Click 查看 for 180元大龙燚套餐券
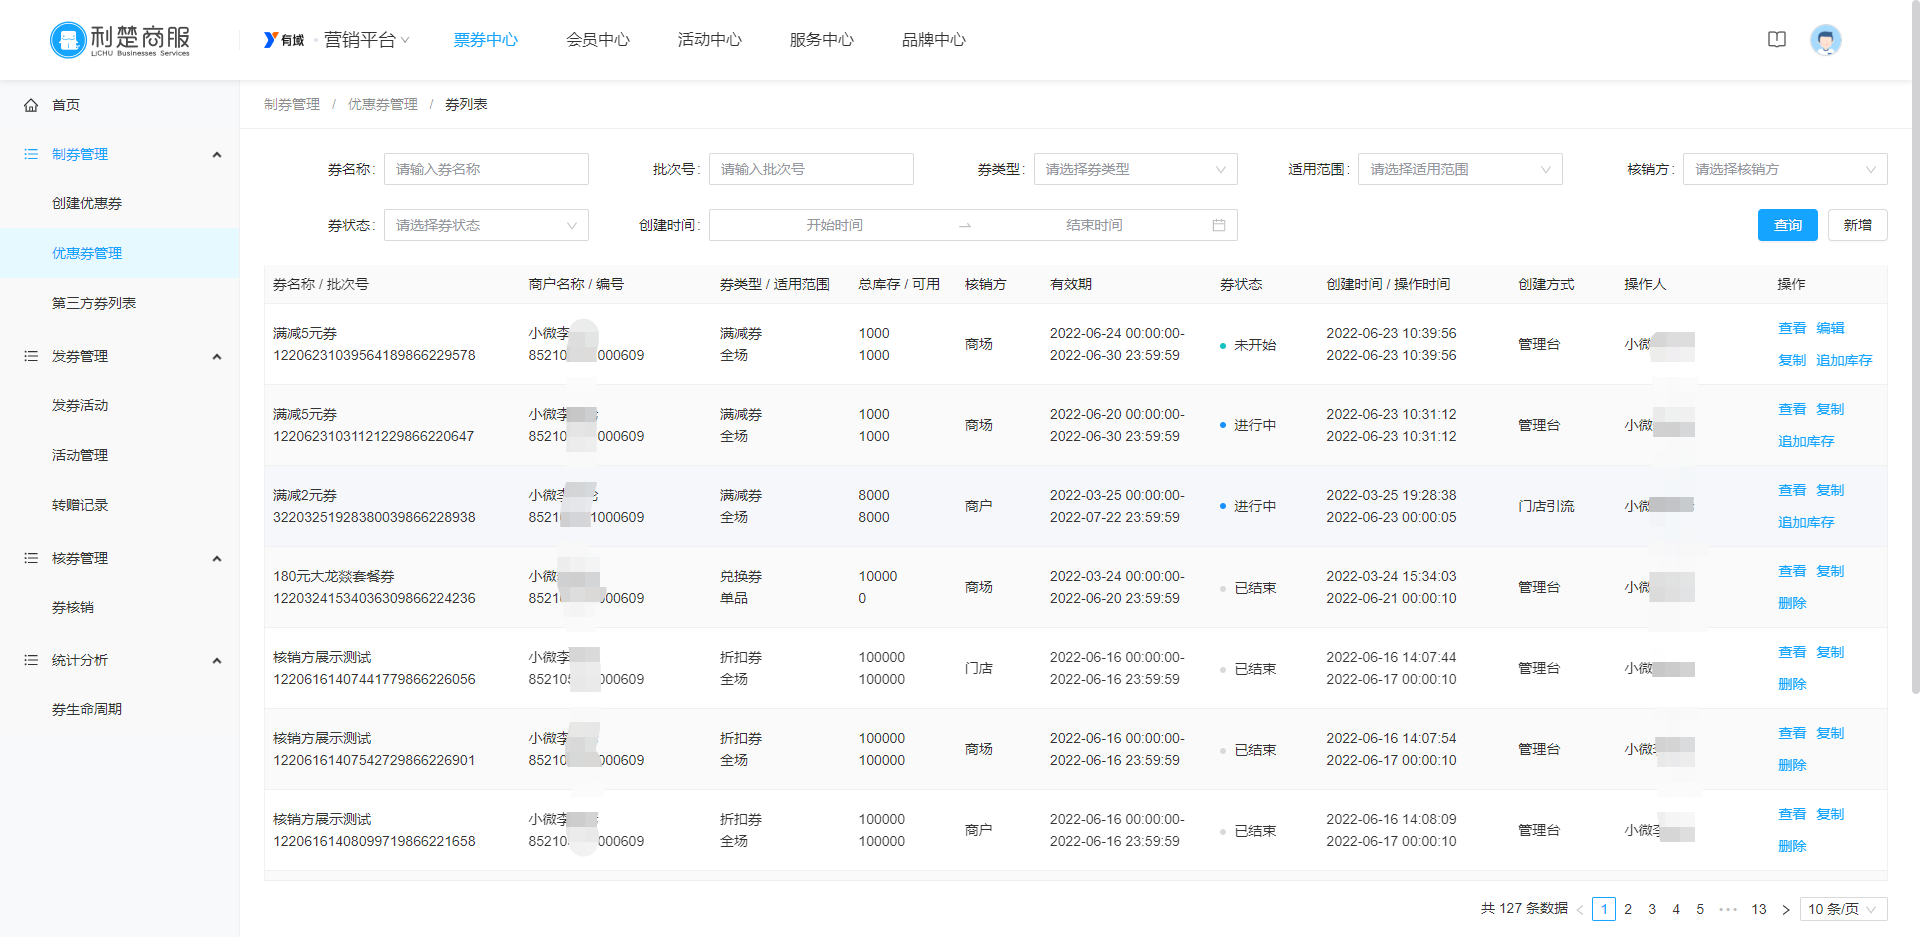 pos(1792,571)
